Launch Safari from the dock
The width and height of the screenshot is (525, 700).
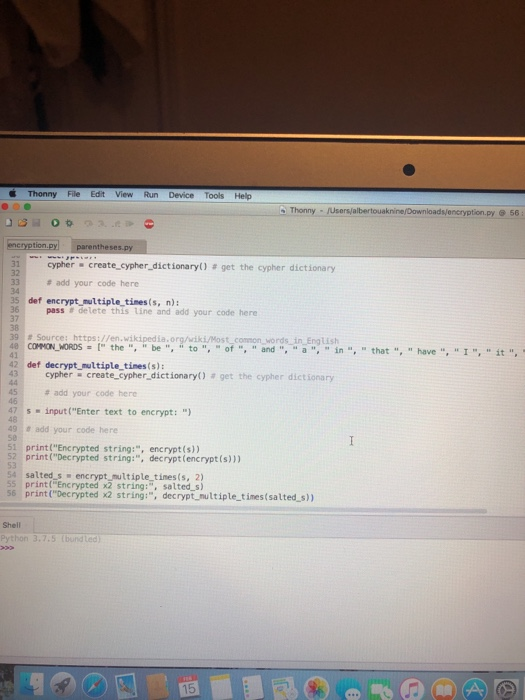pos(94,685)
